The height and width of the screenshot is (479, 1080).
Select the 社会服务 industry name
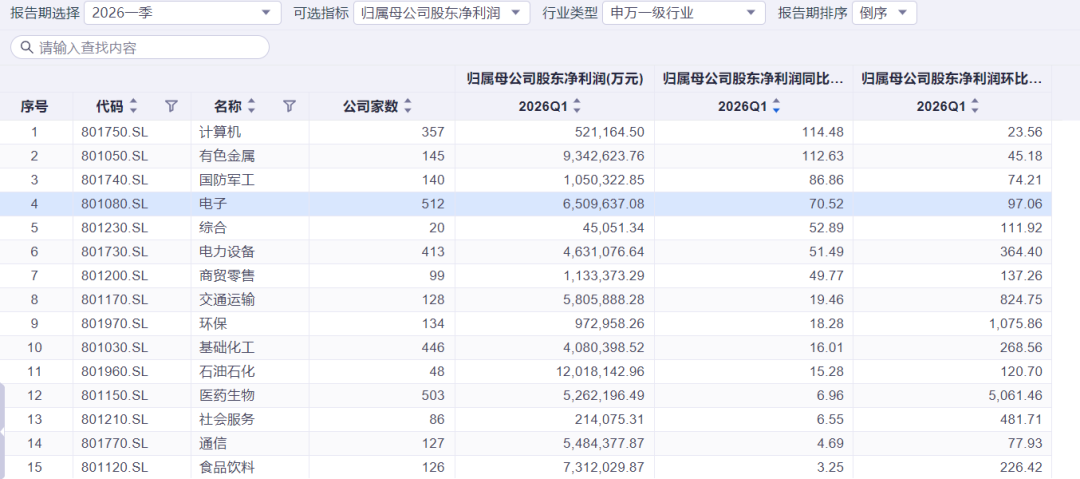(227, 419)
